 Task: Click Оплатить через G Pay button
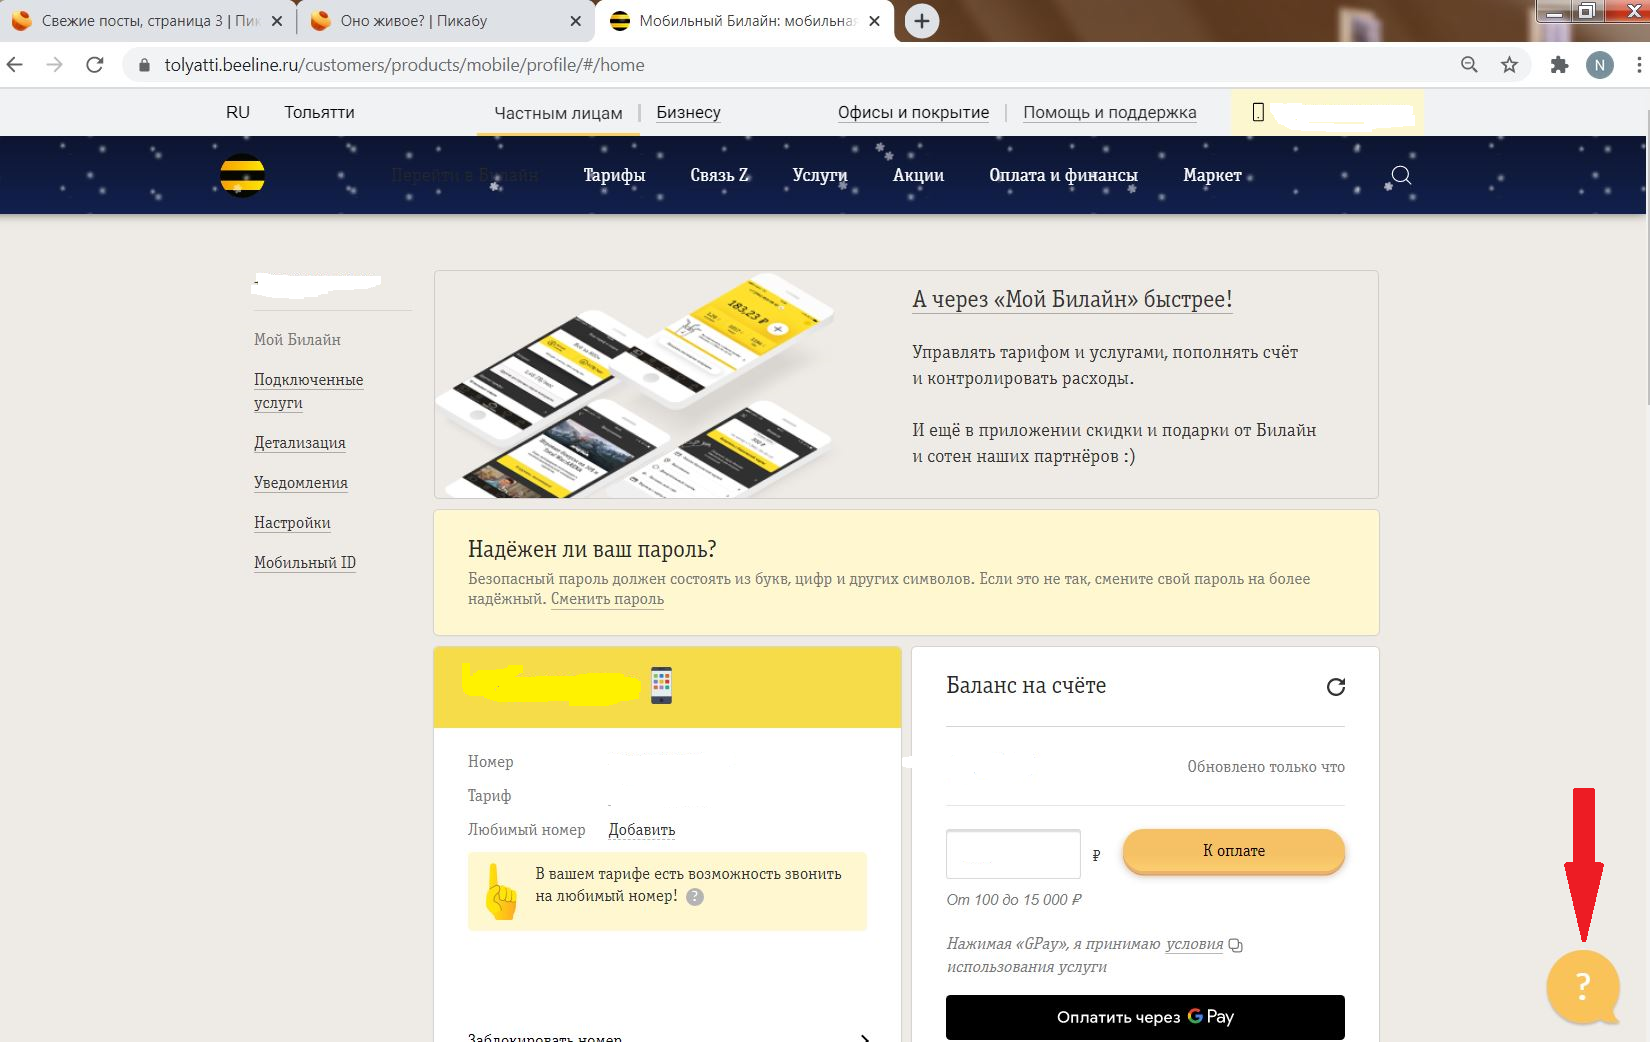click(1145, 1017)
